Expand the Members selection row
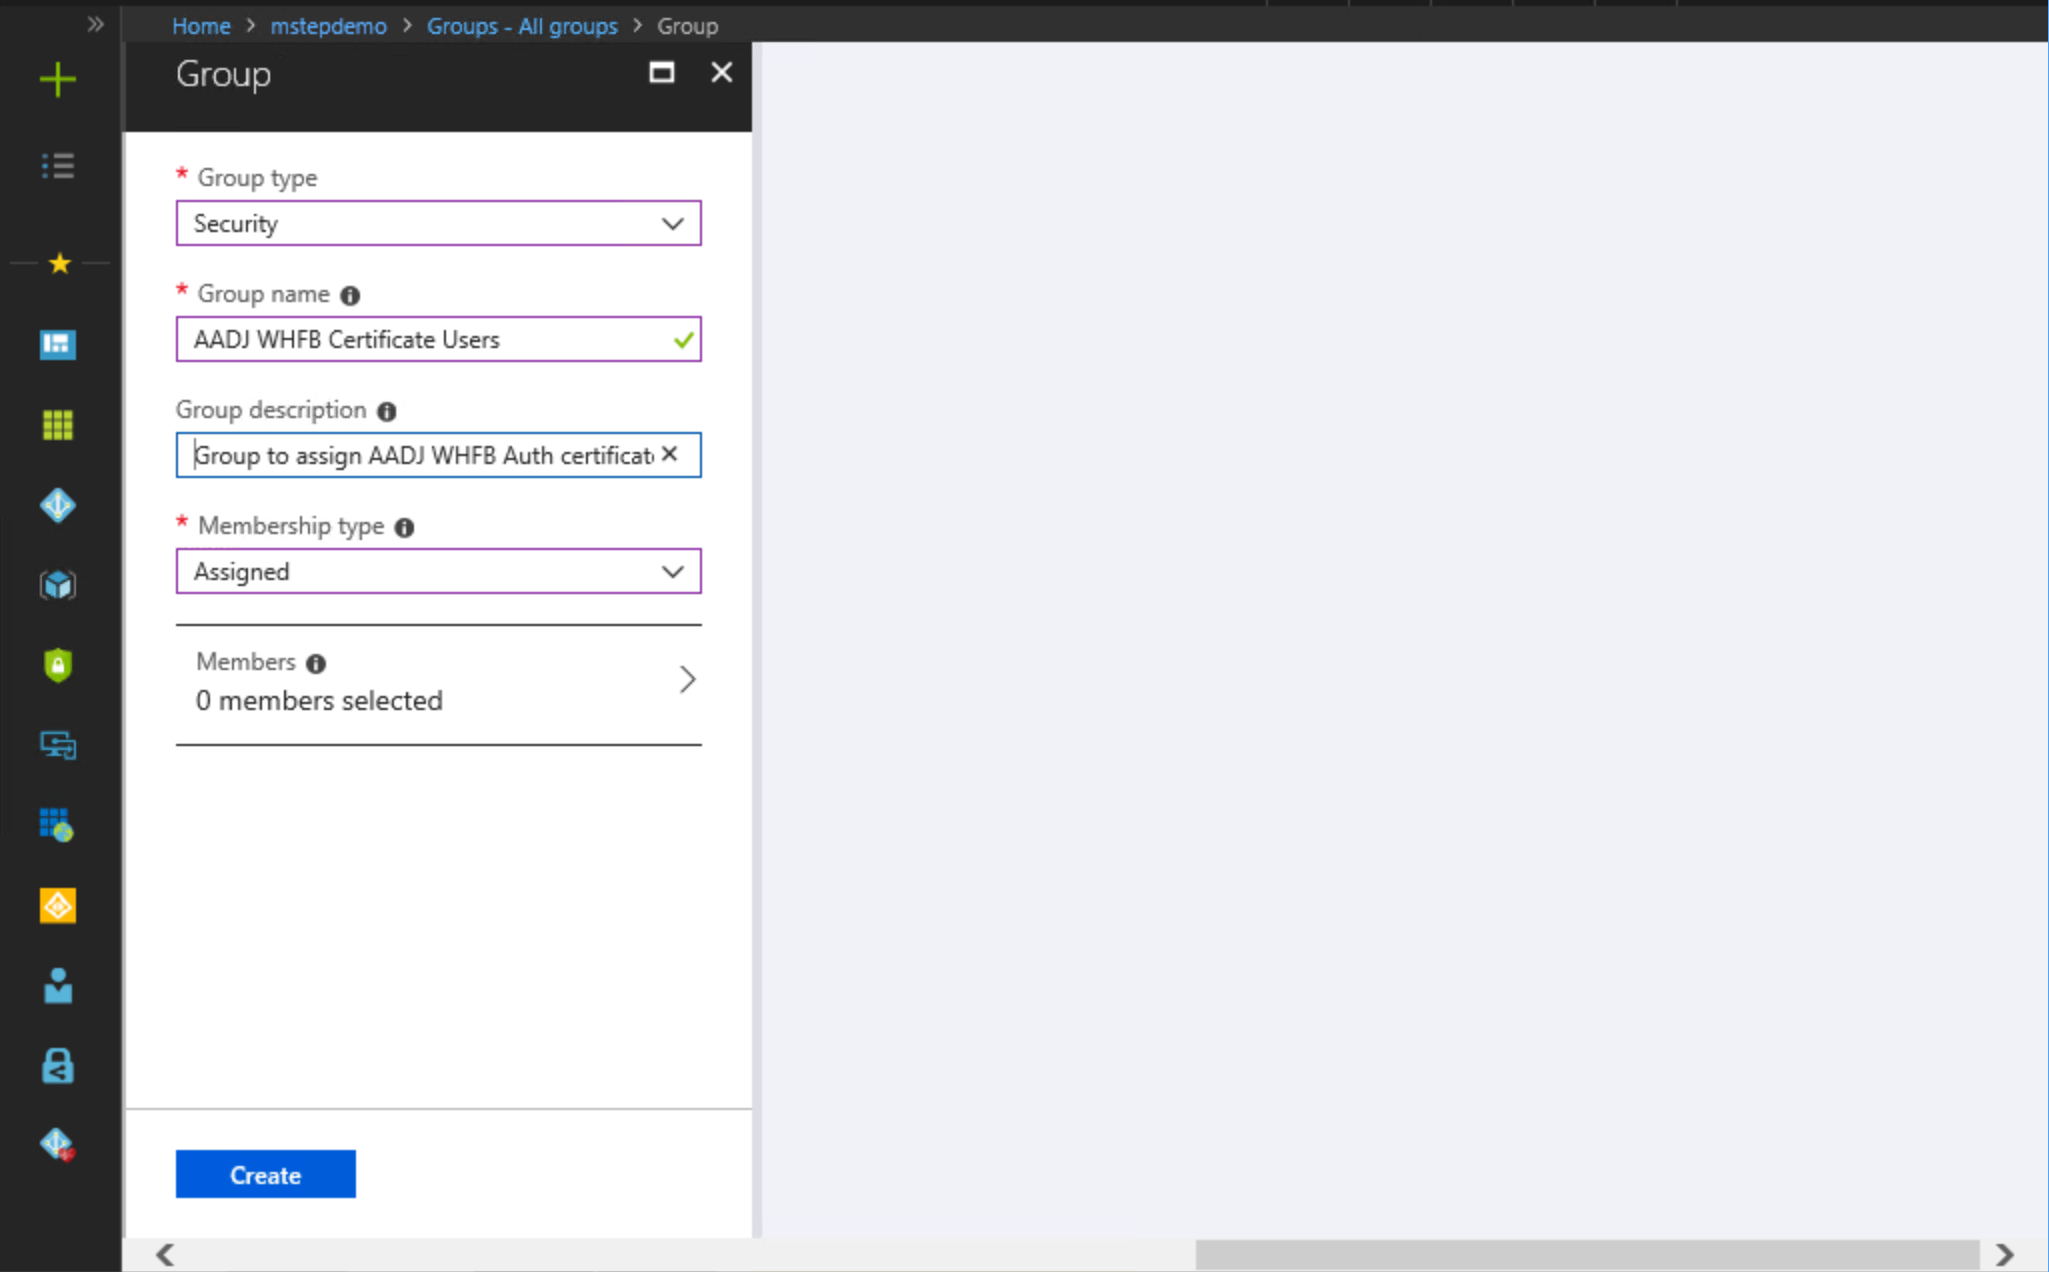The image size is (2049, 1272). coord(438,681)
